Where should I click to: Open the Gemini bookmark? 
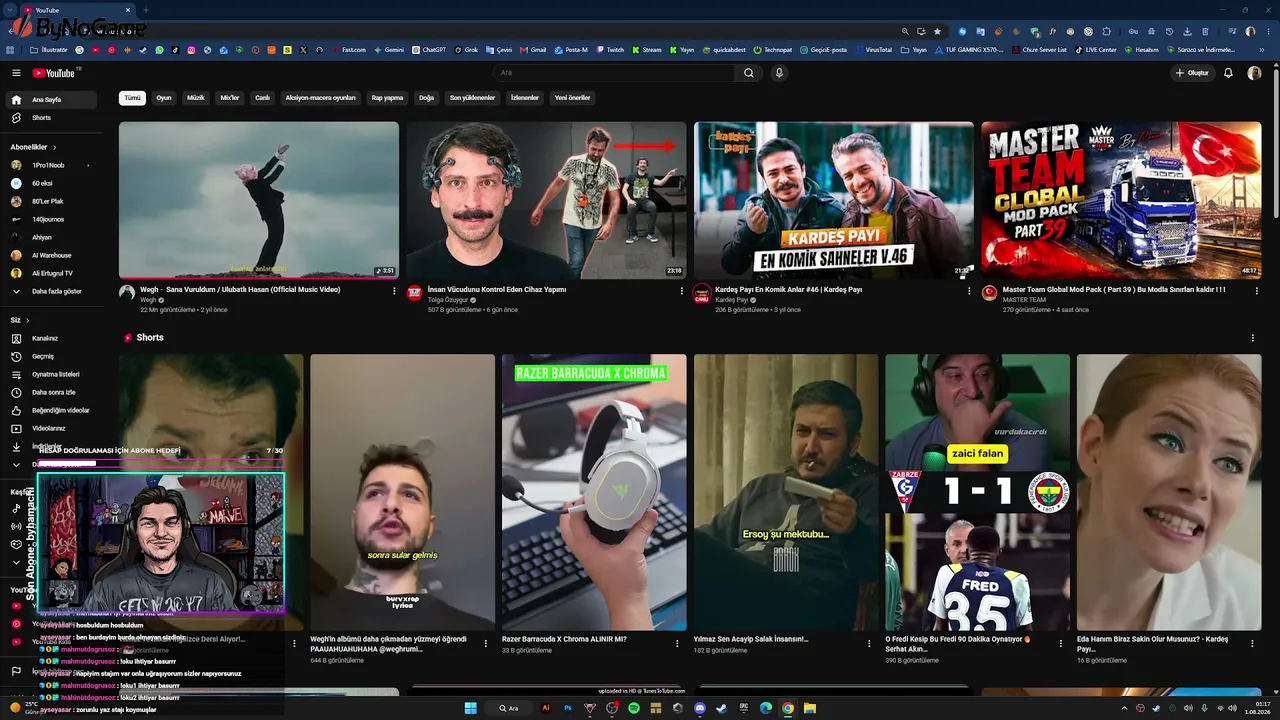click(389, 50)
